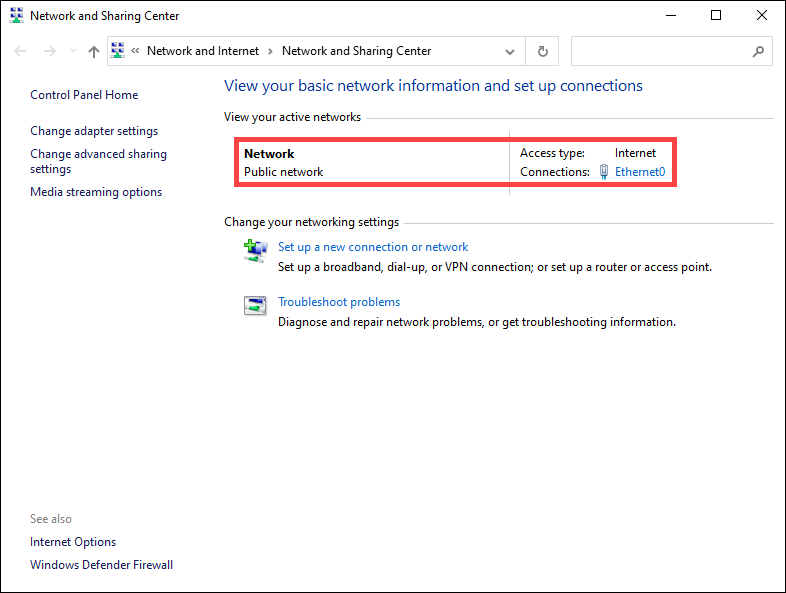Click the address bar control panel icon
The width and height of the screenshot is (786, 593).
[119, 51]
